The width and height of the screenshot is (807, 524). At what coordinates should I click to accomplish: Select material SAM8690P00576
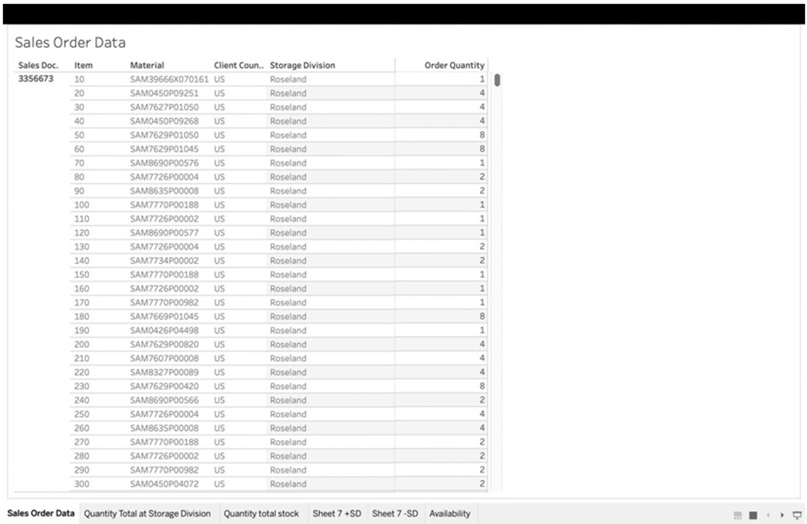pyautogui.click(x=164, y=163)
